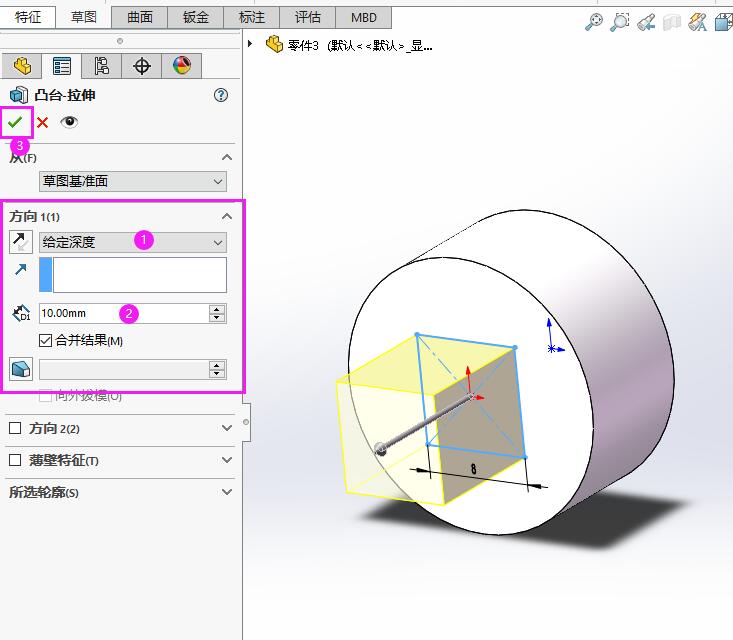Open the 草图基准面 start condition dropdown

click(133, 181)
